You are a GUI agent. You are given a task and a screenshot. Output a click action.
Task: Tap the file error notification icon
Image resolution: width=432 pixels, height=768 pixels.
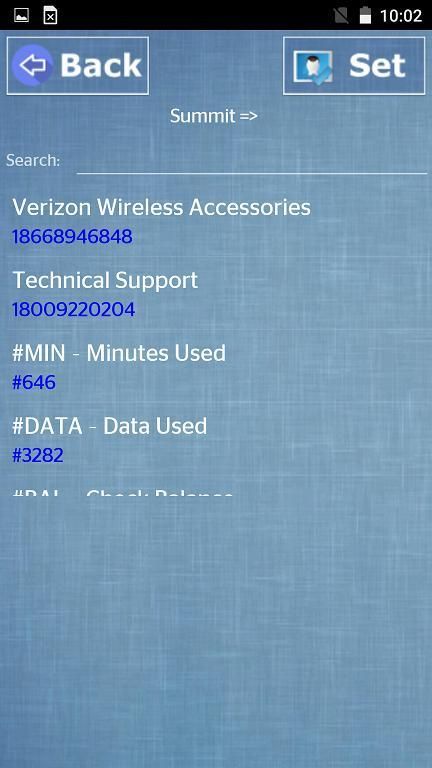click(x=50, y=15)
